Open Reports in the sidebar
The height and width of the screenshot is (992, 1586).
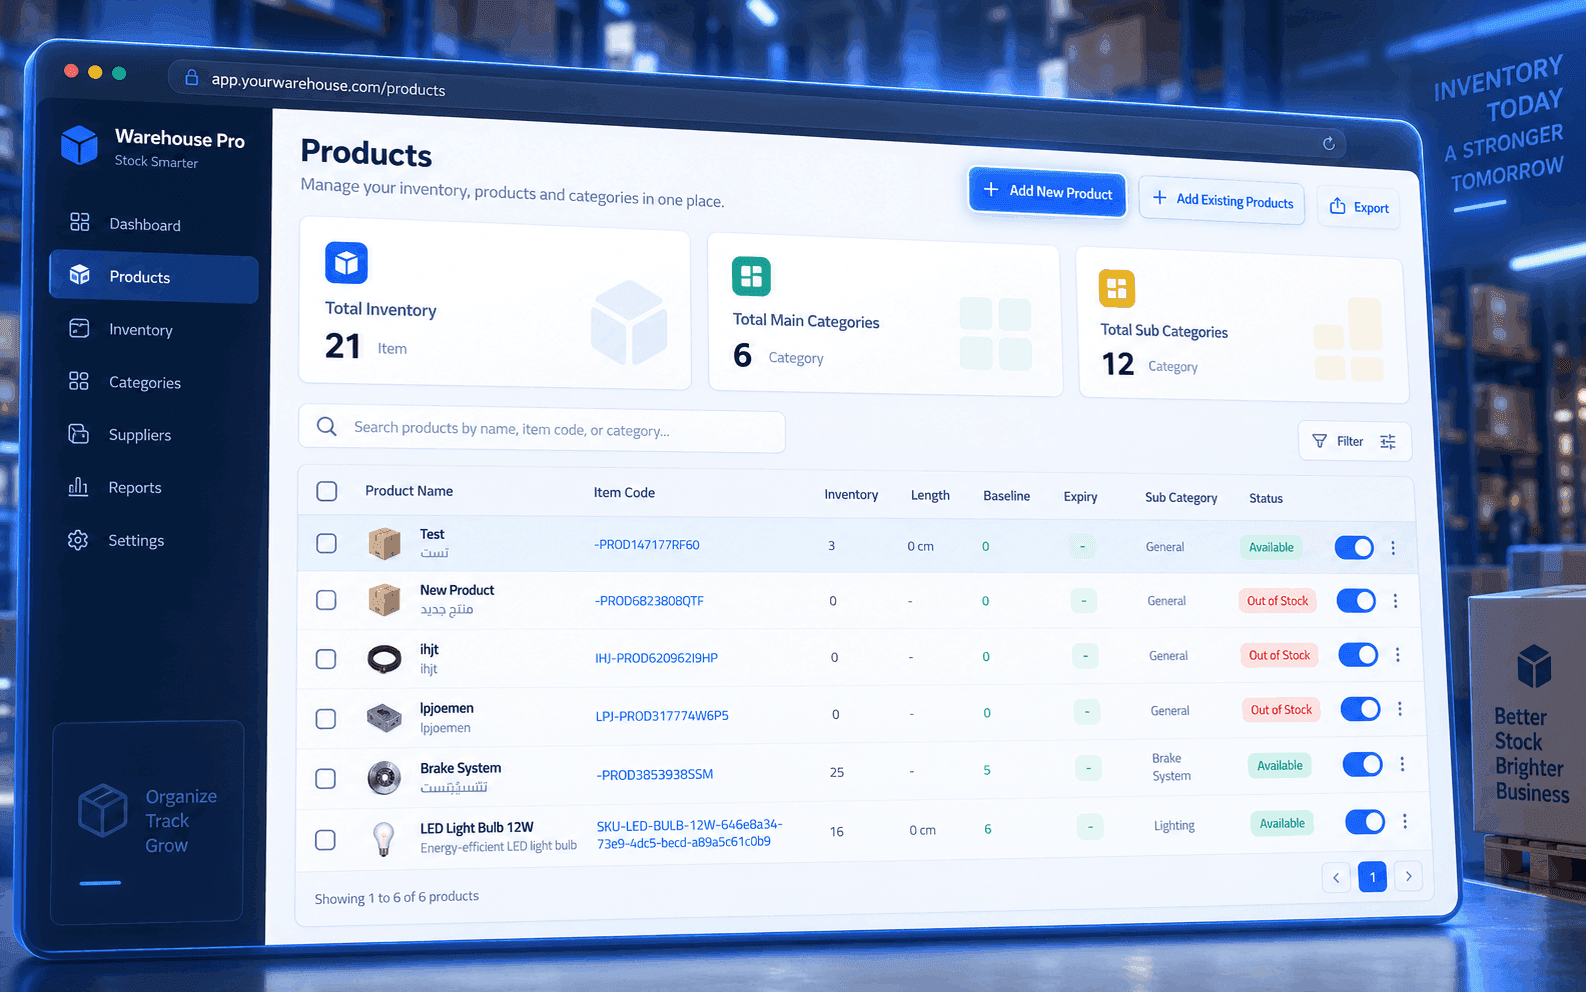pos(135,488)
